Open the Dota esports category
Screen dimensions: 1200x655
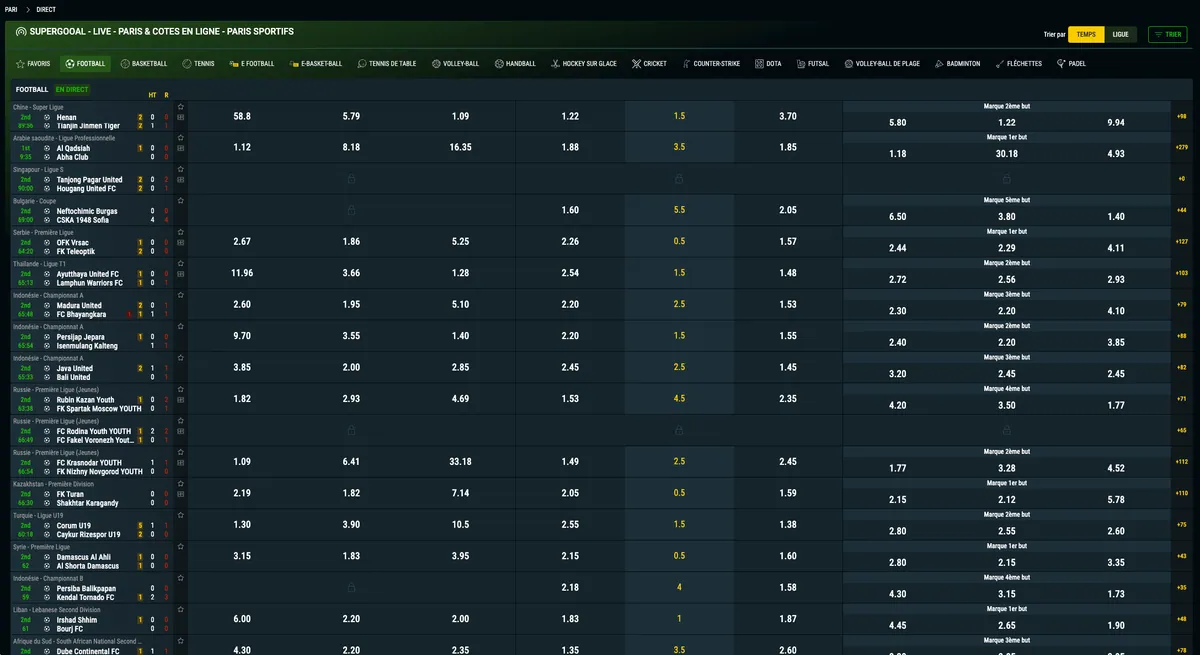(767, 64)
